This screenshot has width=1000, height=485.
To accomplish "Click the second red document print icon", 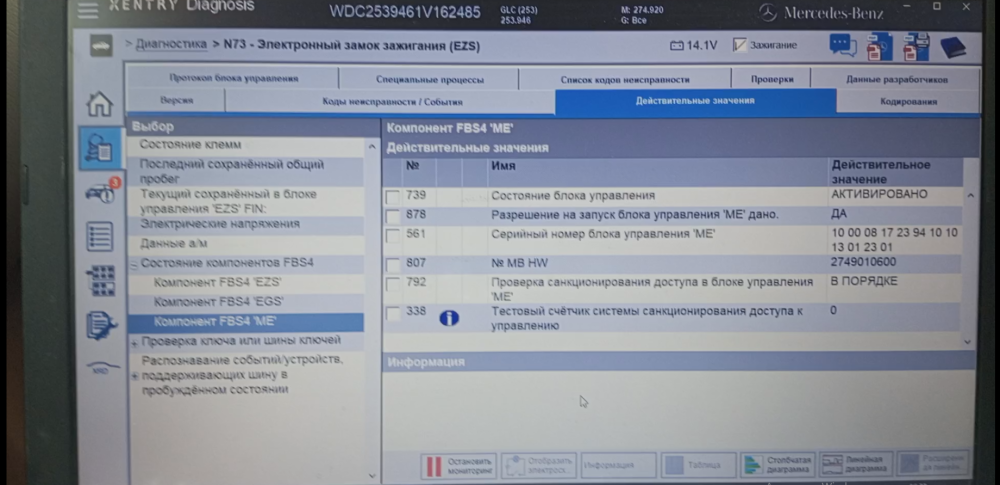I will [x=915, y=46].
